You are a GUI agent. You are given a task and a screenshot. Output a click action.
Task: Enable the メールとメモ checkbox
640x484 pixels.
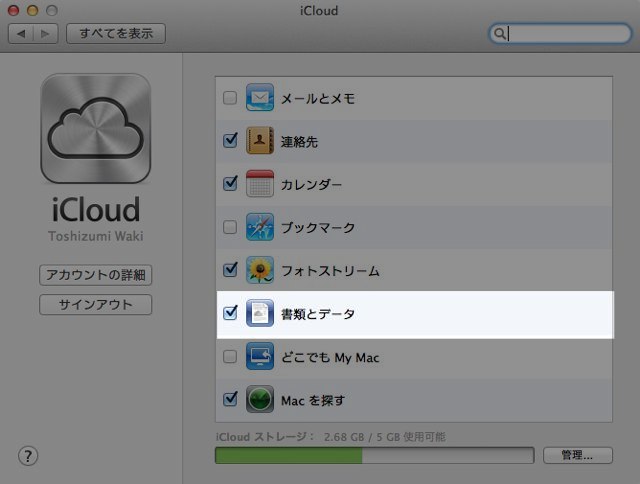pos(230,98)
